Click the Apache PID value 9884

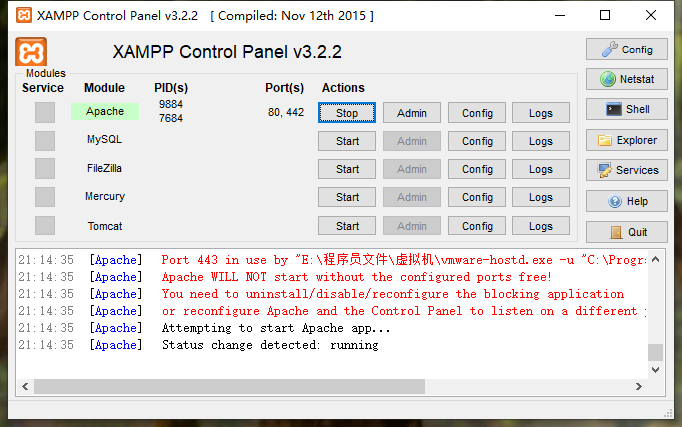point(171,104)
